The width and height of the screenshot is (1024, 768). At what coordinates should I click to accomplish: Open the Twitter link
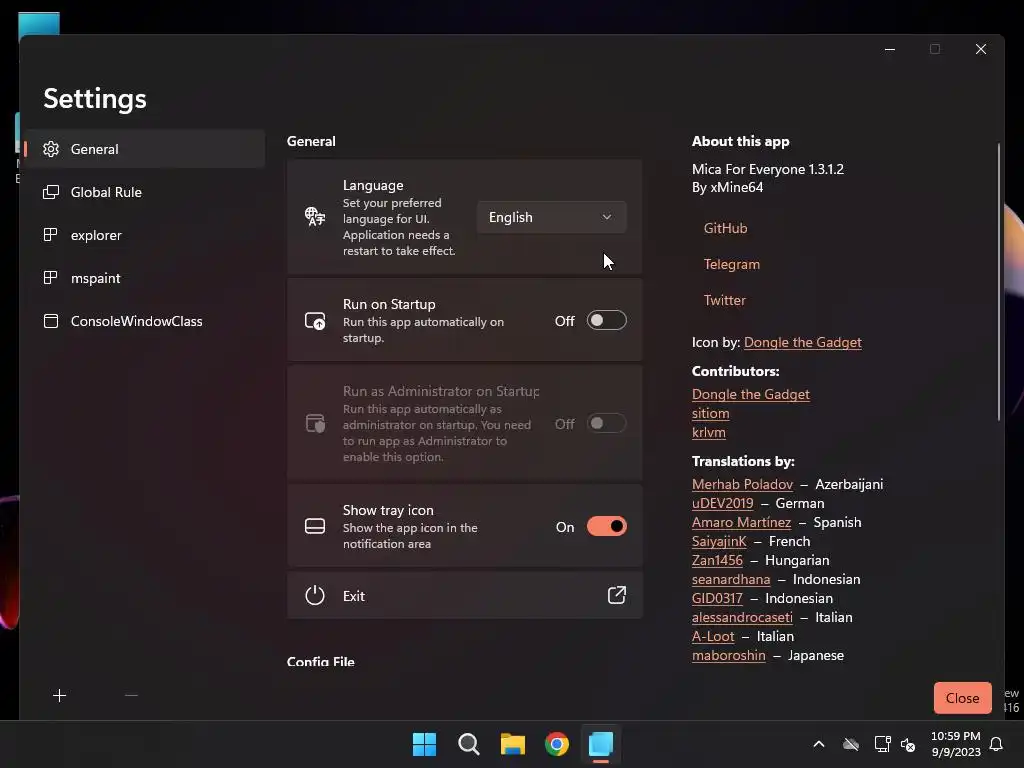click(x=724, y=300)
